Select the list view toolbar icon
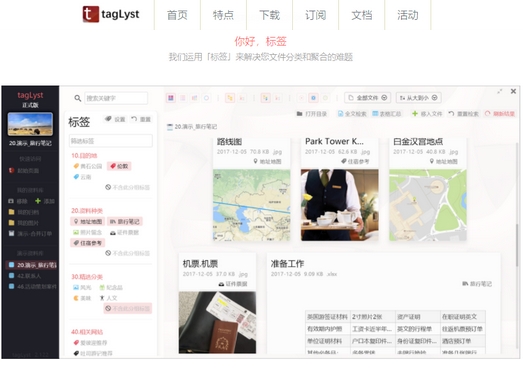 pos(183,98)
